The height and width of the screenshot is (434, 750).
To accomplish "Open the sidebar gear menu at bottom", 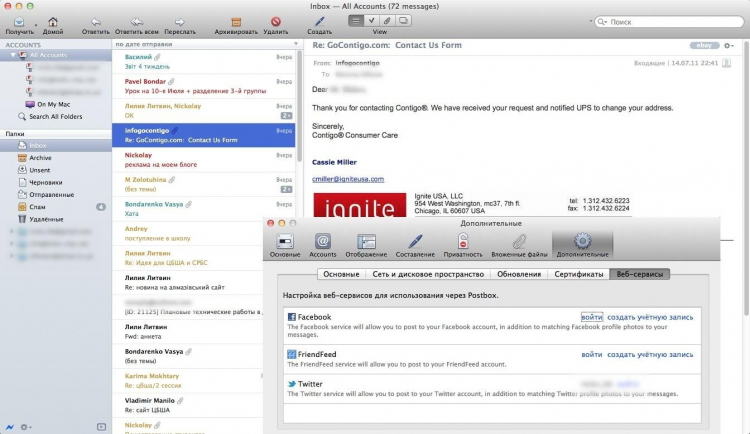I will coord(25,427).
